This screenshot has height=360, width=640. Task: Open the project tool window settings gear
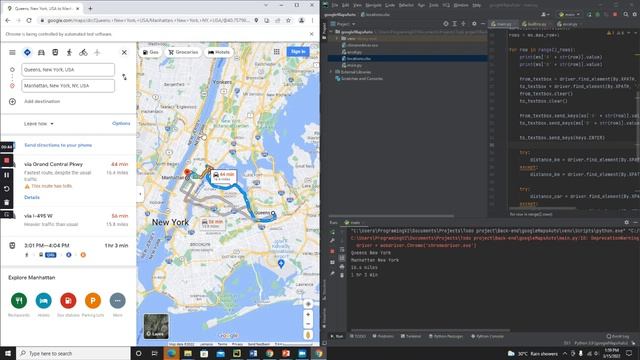[474, 24]
